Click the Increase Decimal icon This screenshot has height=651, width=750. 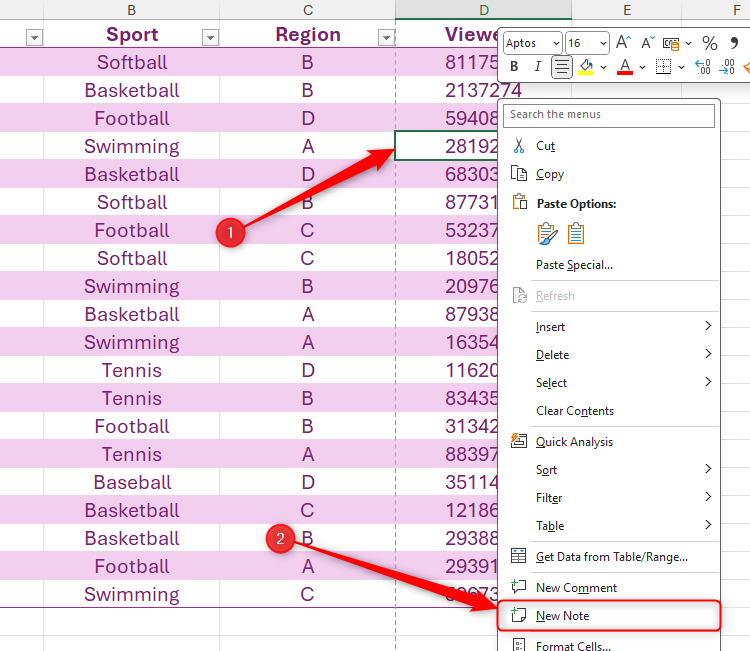point(702,67)
